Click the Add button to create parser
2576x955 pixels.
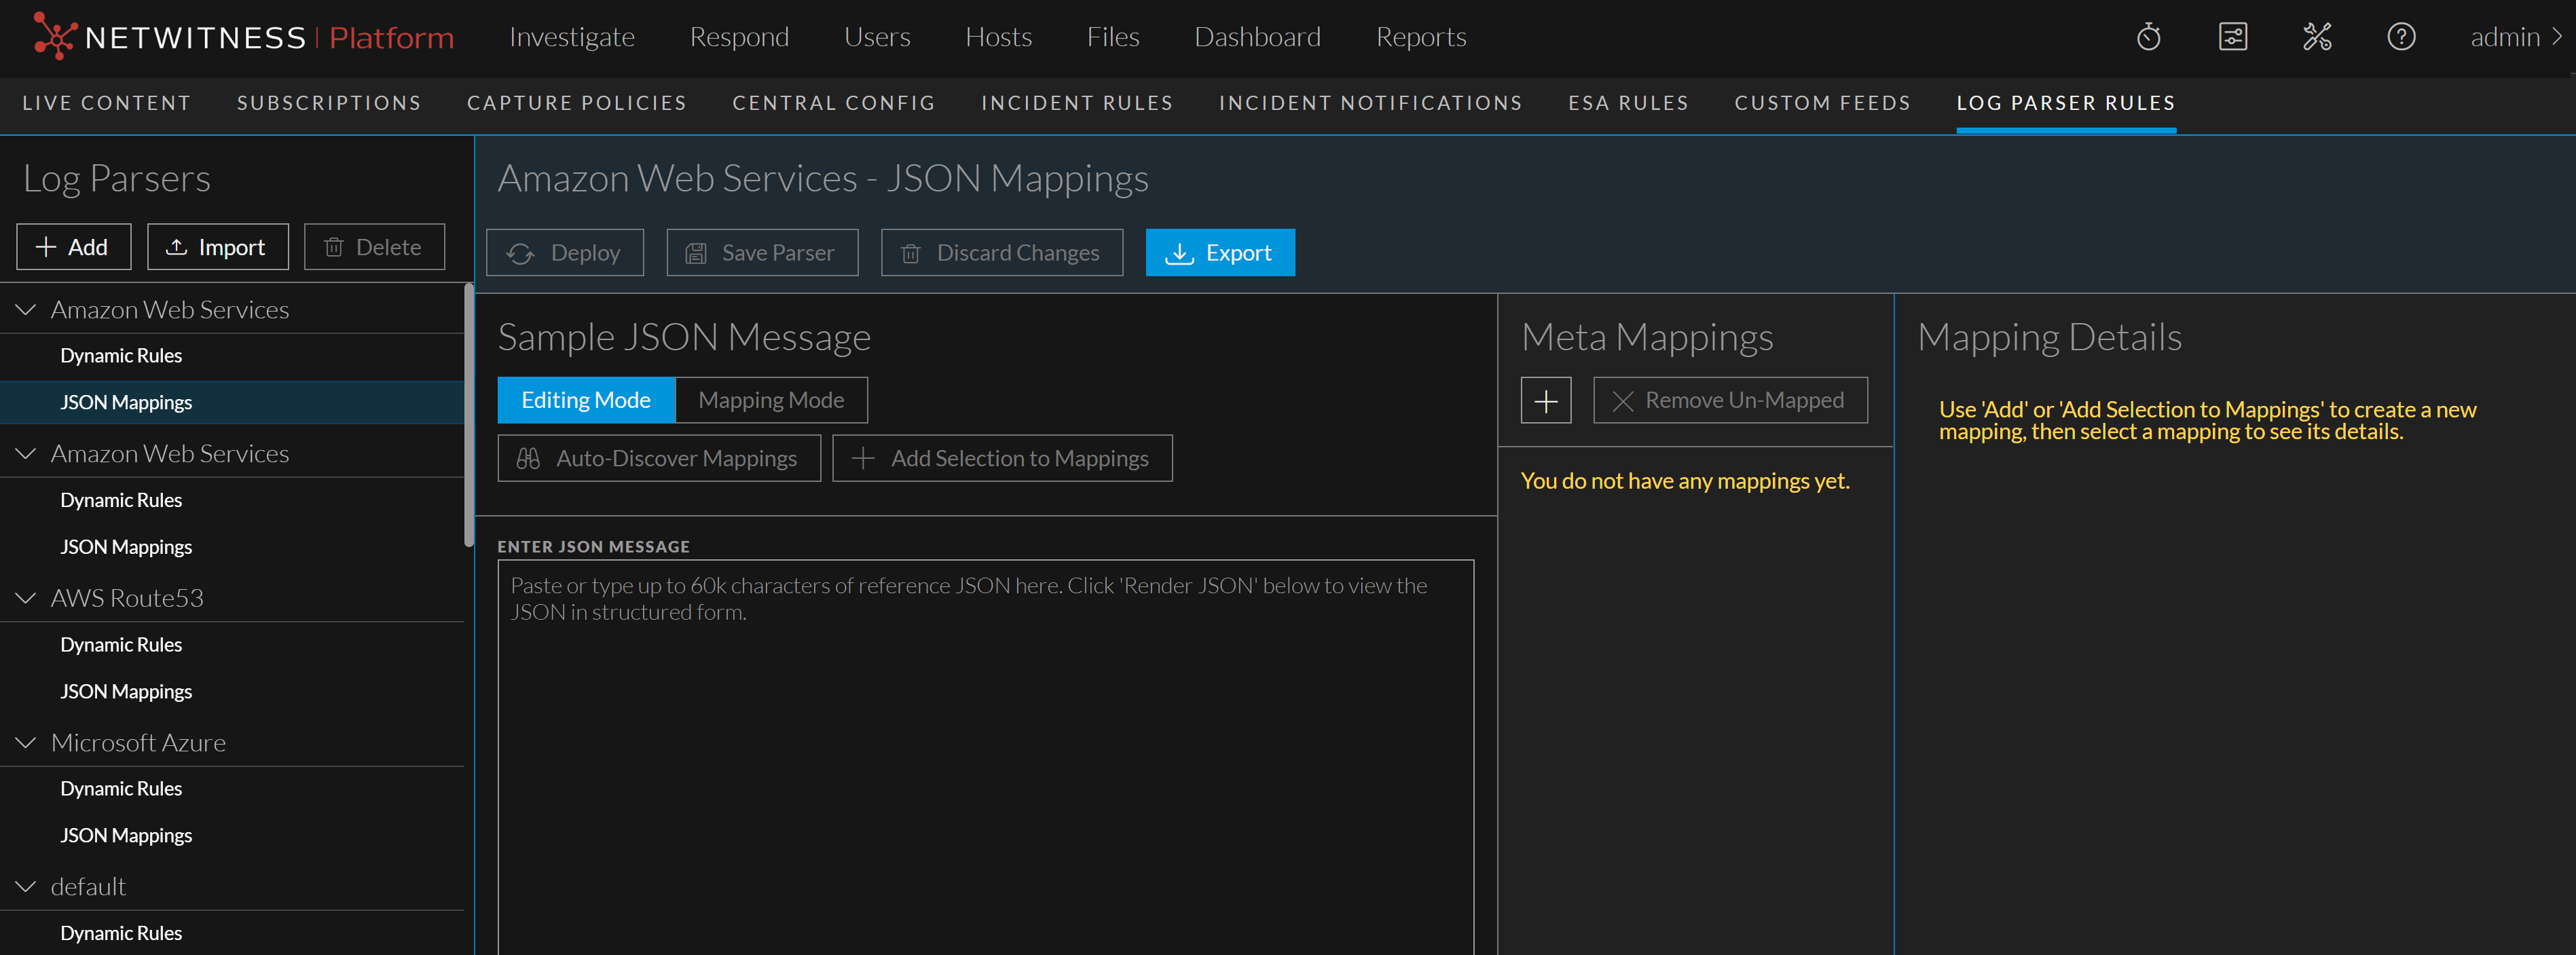(73, 247)
